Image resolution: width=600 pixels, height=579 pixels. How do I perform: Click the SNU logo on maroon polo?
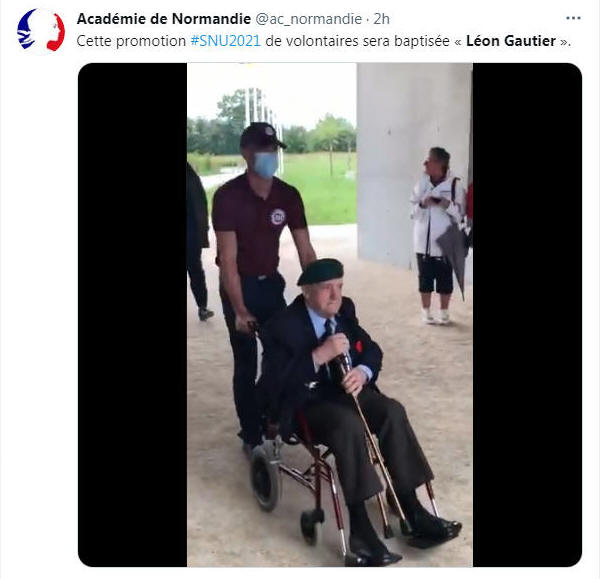[278, 217]
